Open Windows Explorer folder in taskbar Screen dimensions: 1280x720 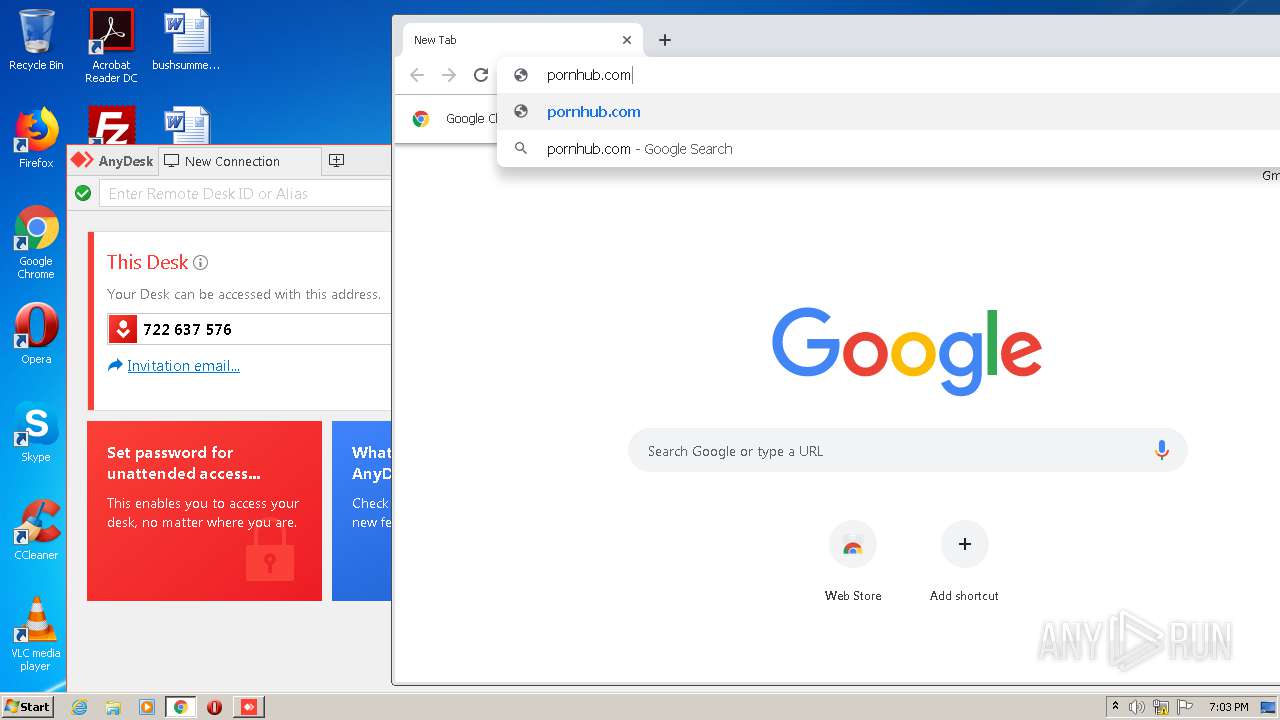(113, 707)
